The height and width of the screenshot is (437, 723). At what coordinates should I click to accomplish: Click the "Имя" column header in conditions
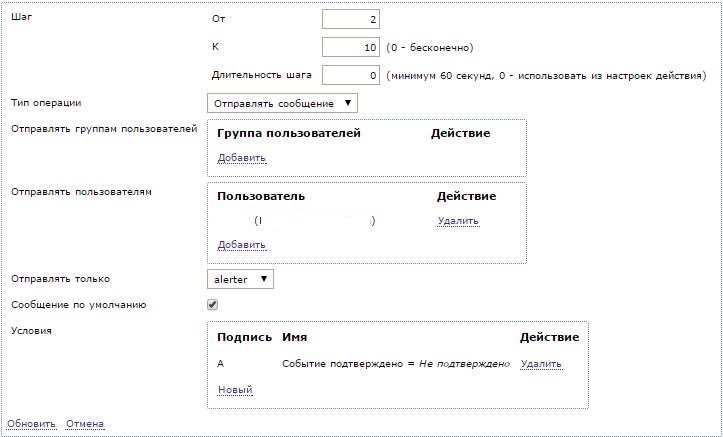pyautogui.click(x=294, y=338)
